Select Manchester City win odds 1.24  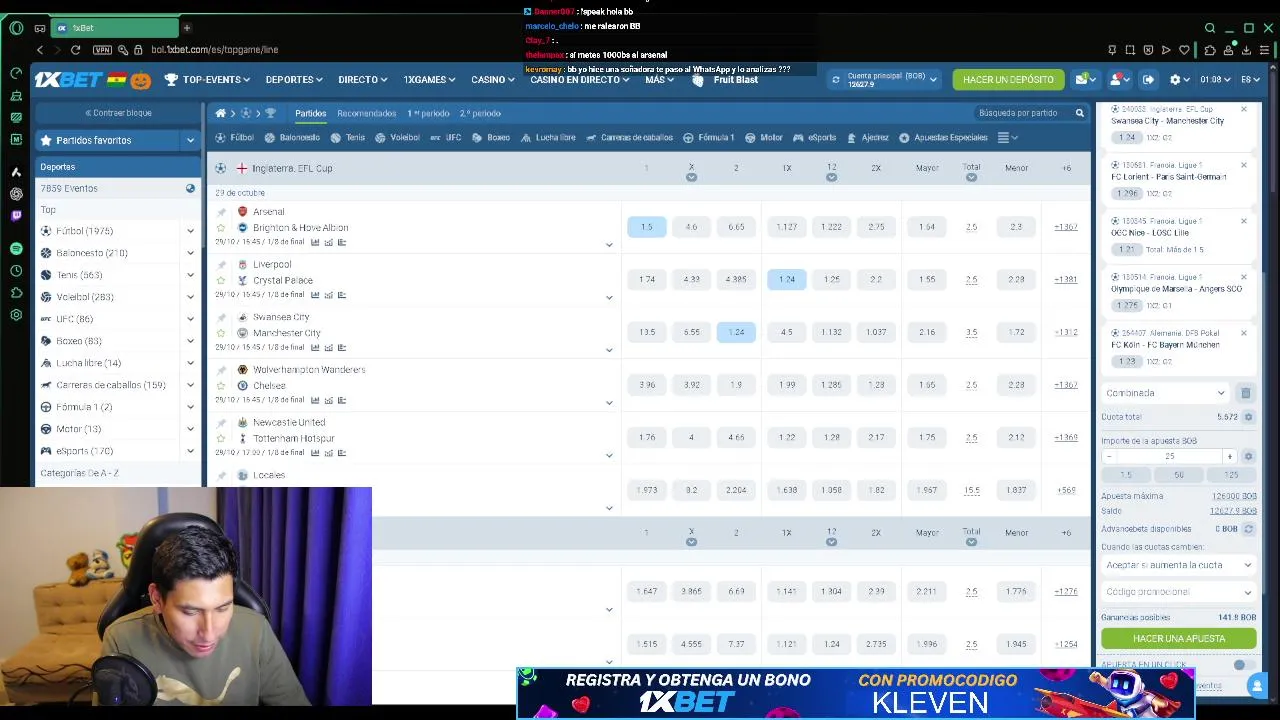[736, 332]
